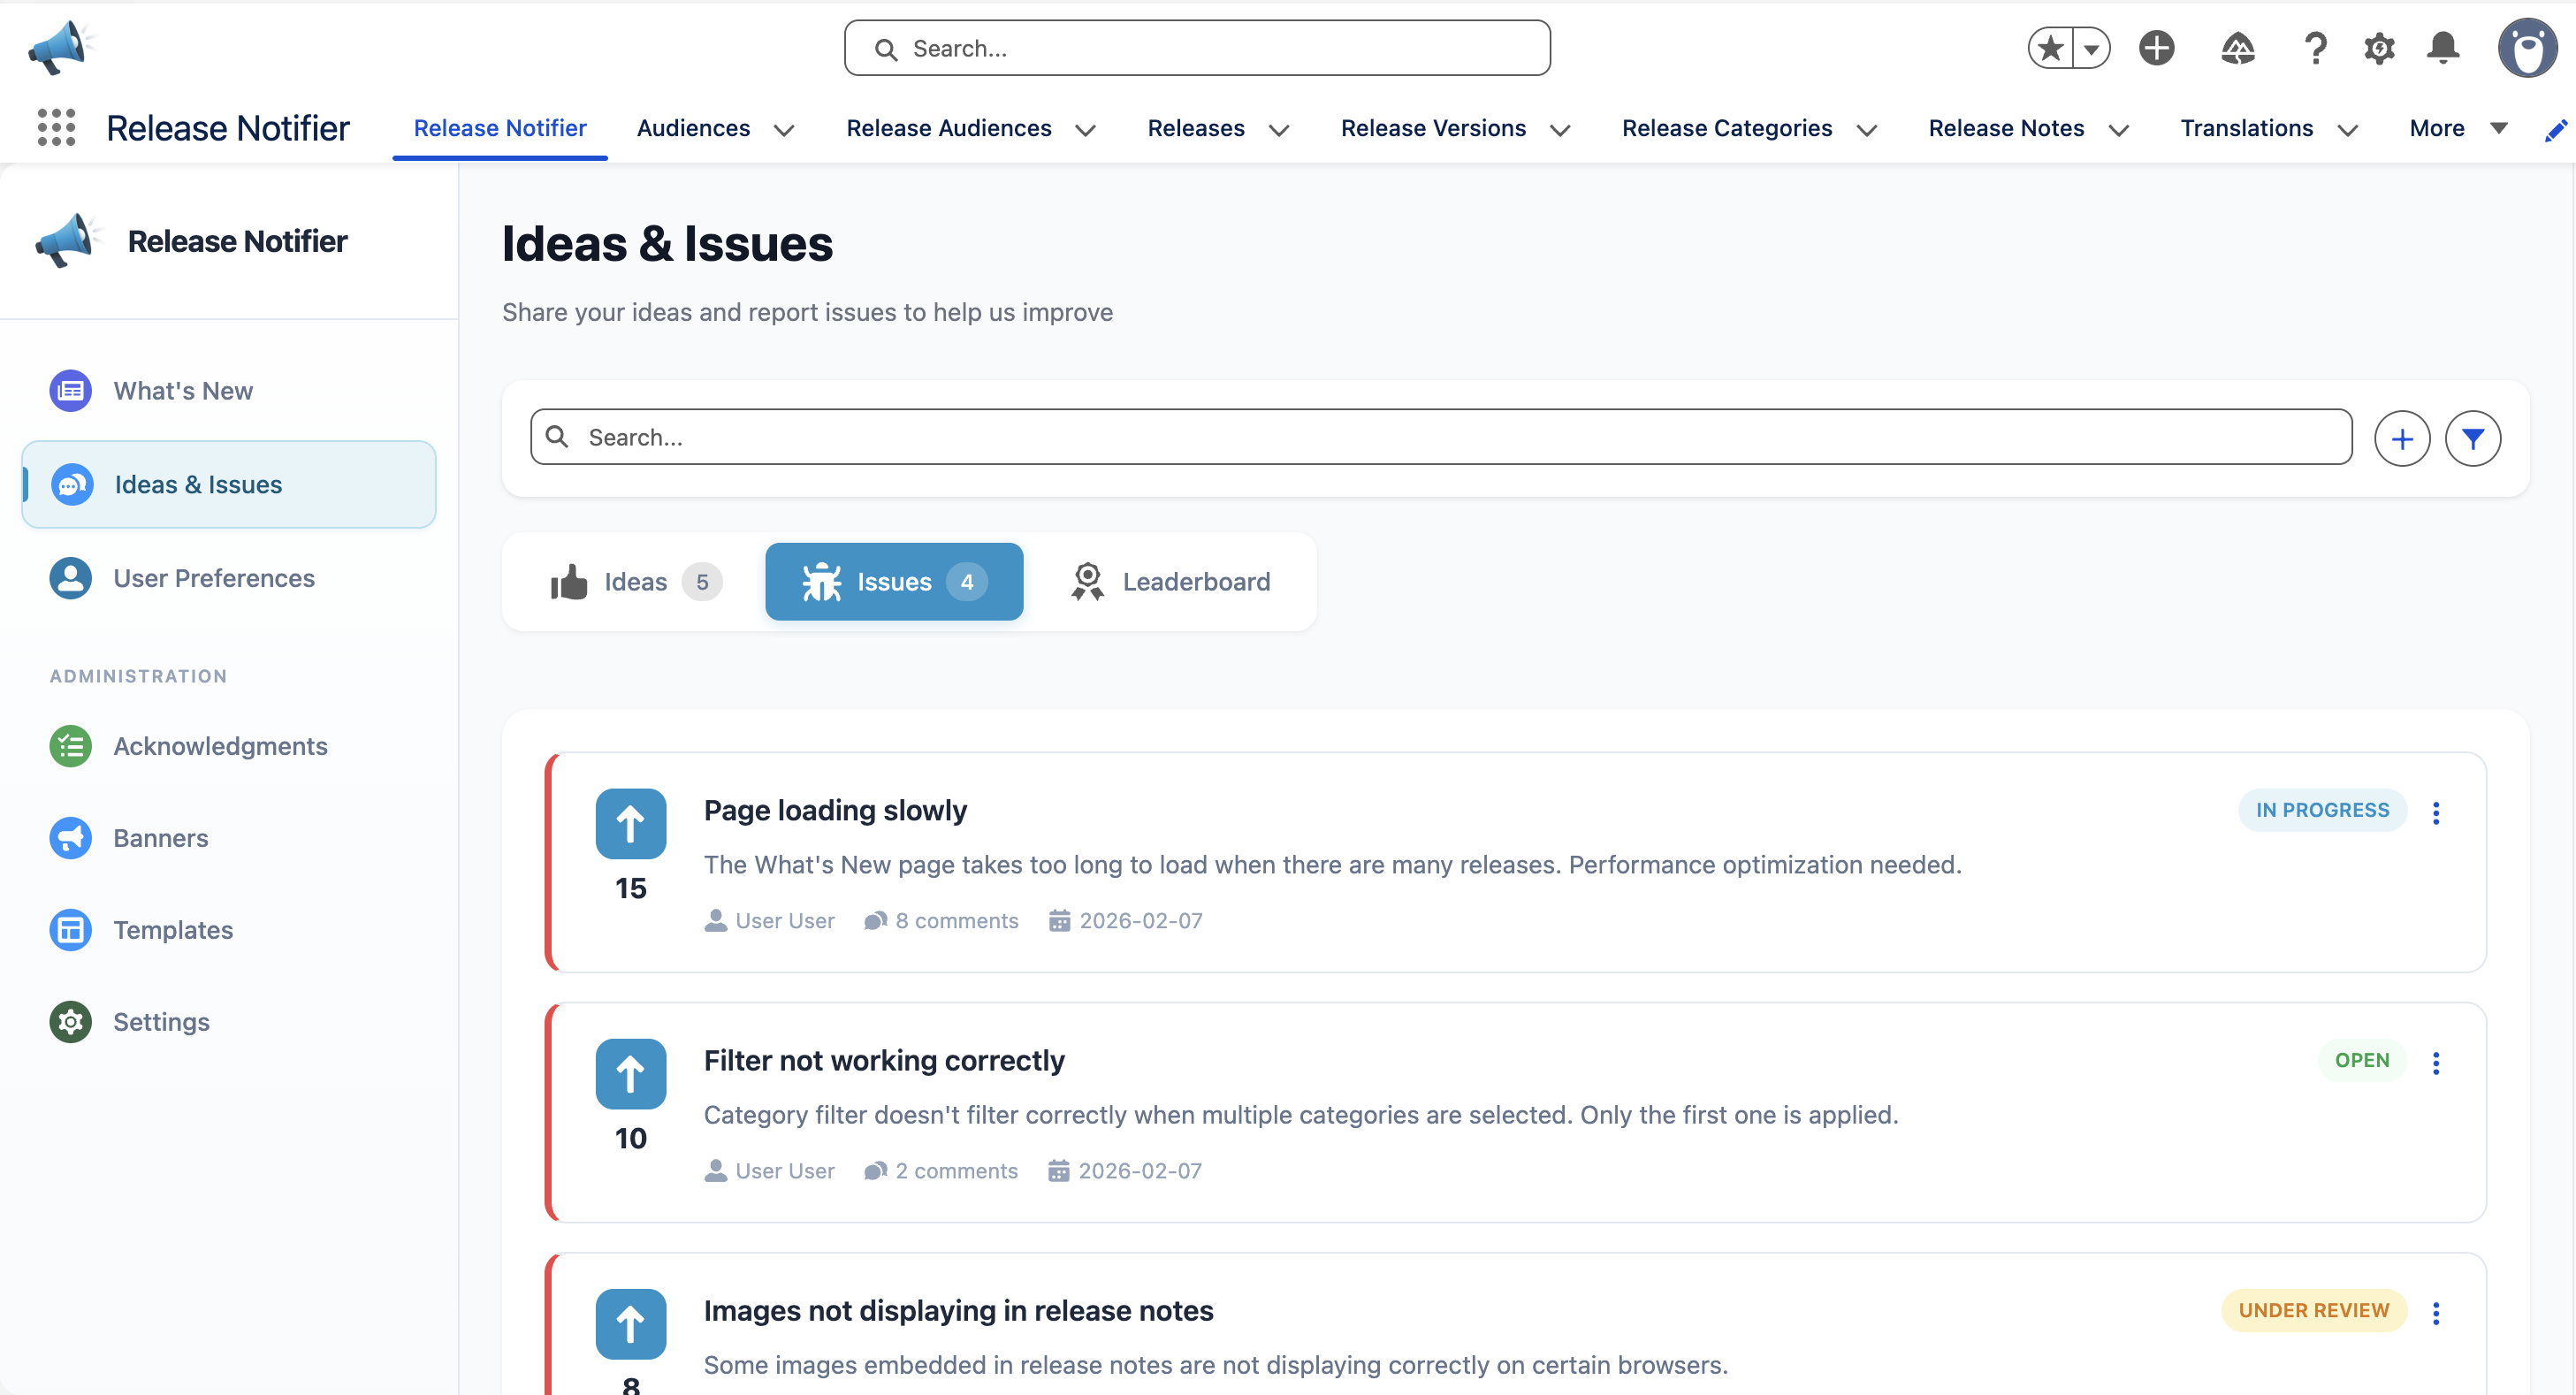Click the IN PROGRESS status badge
The width and height of the screenshot is (2576, 1395).
2322,810
